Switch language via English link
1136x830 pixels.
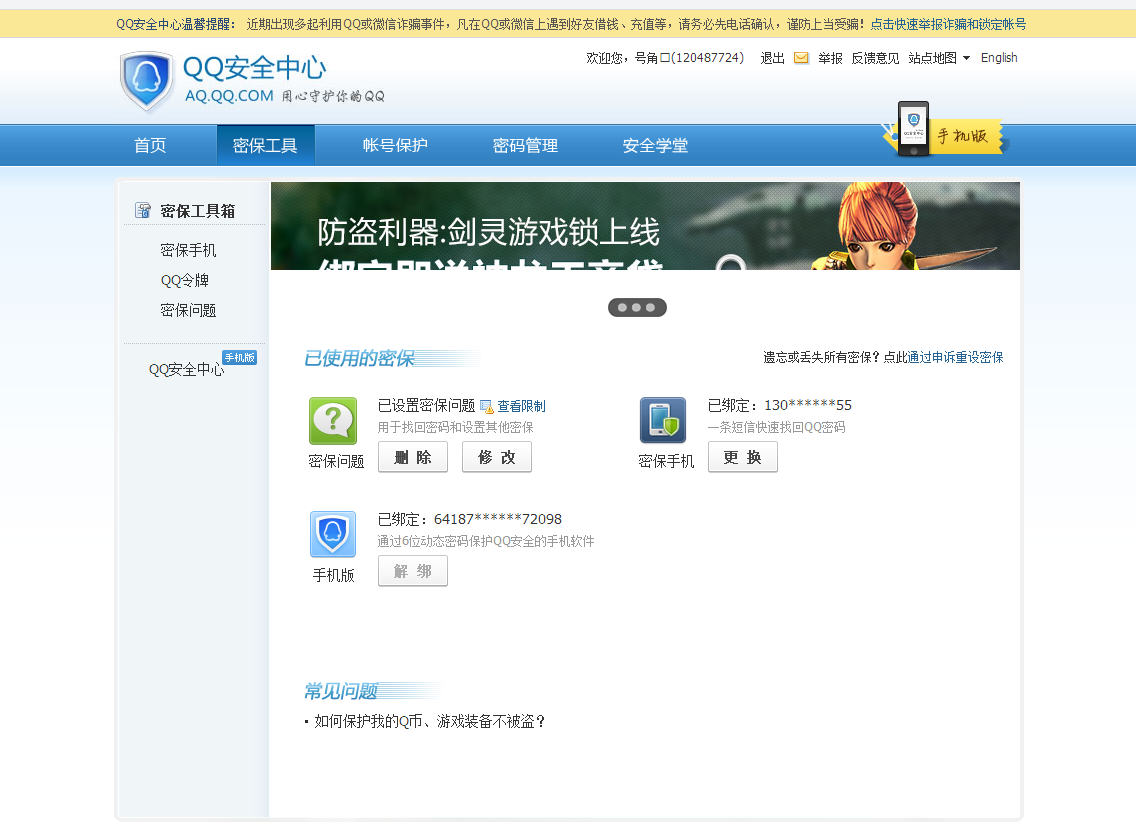(999, 58)
